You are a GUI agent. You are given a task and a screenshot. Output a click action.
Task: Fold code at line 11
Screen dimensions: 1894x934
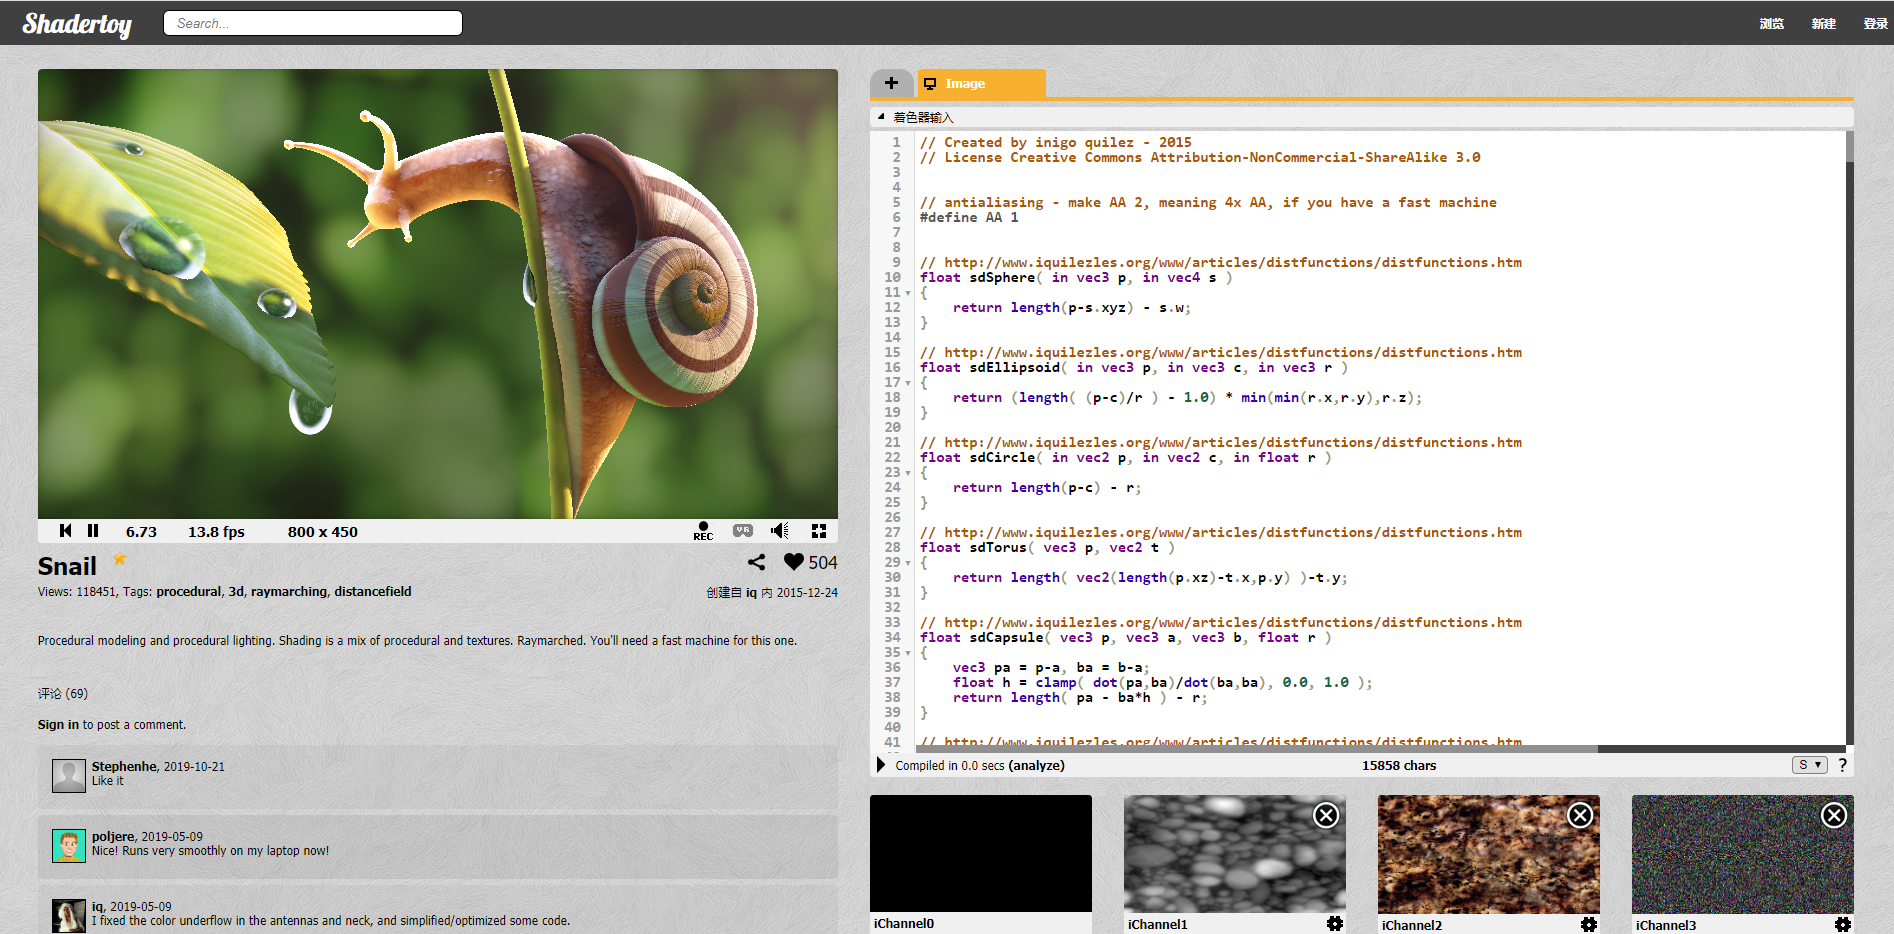point(908,293)
